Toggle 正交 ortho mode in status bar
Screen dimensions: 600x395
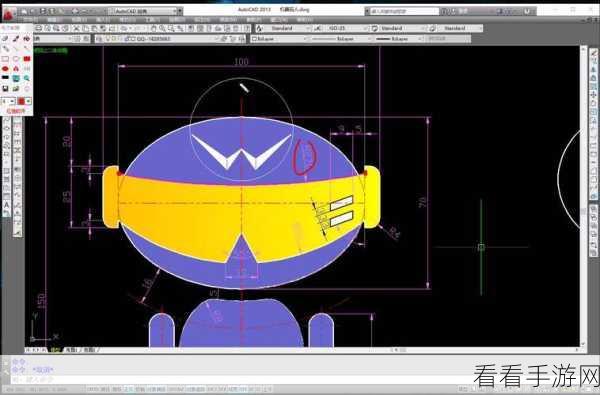128,389
